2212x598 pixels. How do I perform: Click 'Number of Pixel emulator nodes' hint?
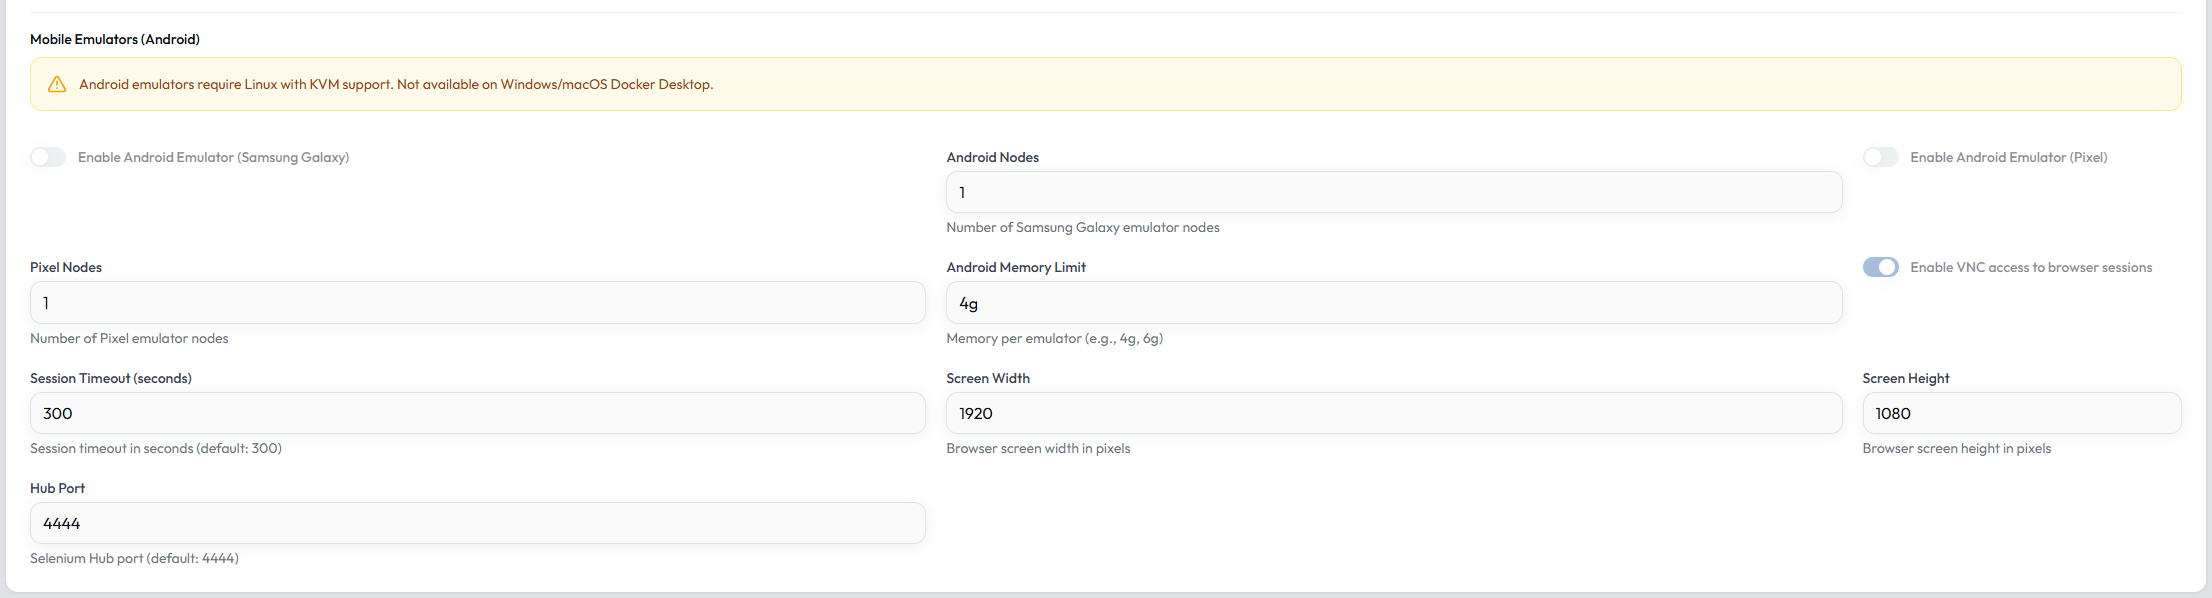[129, 338]
